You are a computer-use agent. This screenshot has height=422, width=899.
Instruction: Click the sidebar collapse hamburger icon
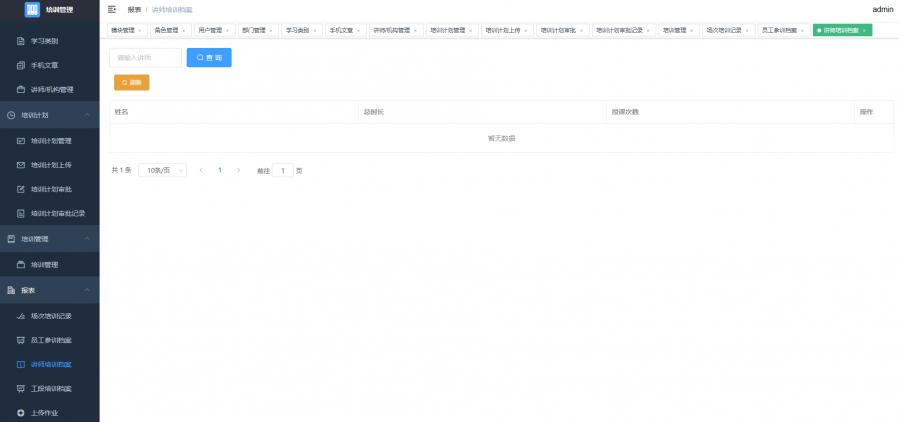[x=112, y=9]
